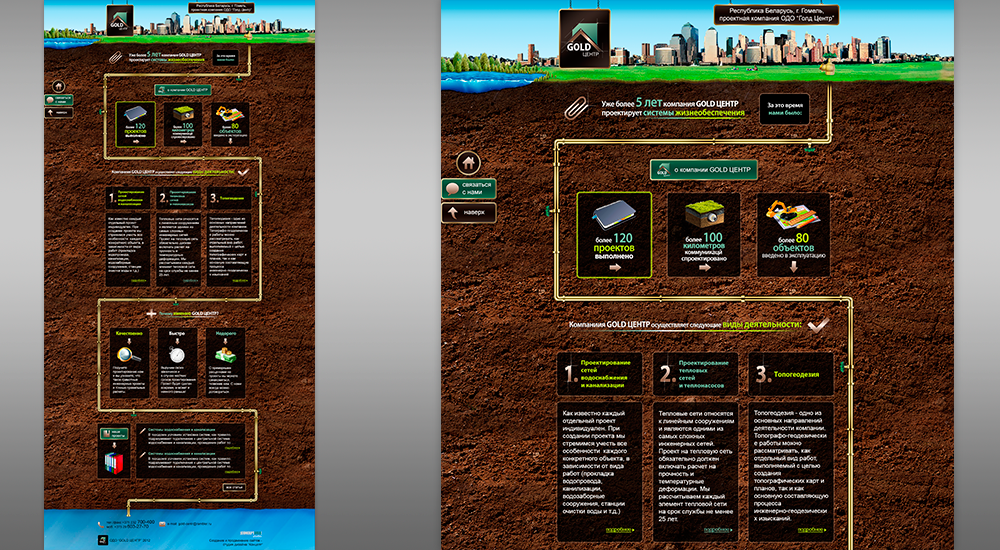The width and height of the screenshot is (1000, 550).
Task: Click the home icon in the full-page preview
Action: [x=59, y=86]
